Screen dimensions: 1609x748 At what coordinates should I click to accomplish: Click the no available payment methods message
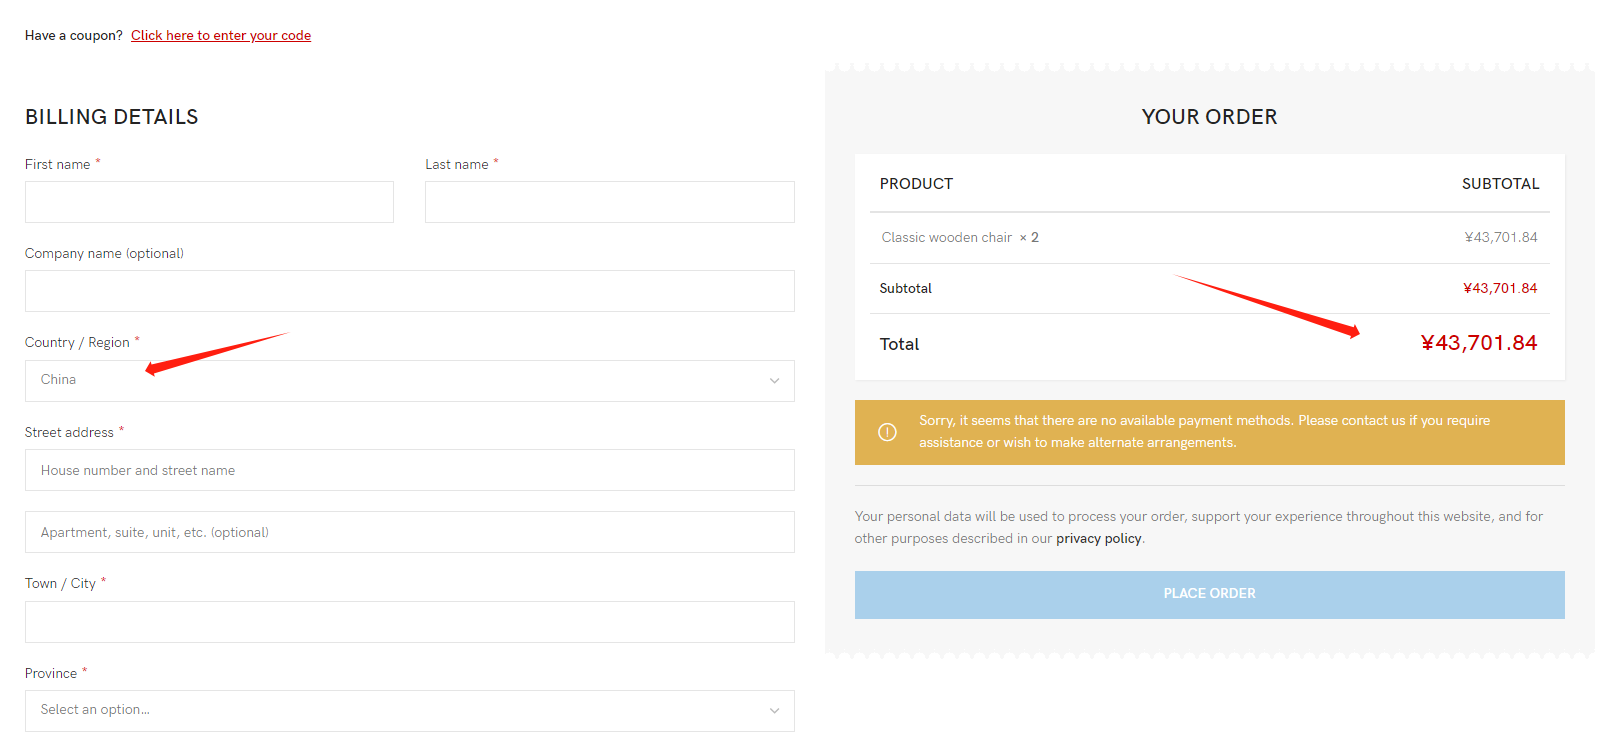pos(1204,432)
